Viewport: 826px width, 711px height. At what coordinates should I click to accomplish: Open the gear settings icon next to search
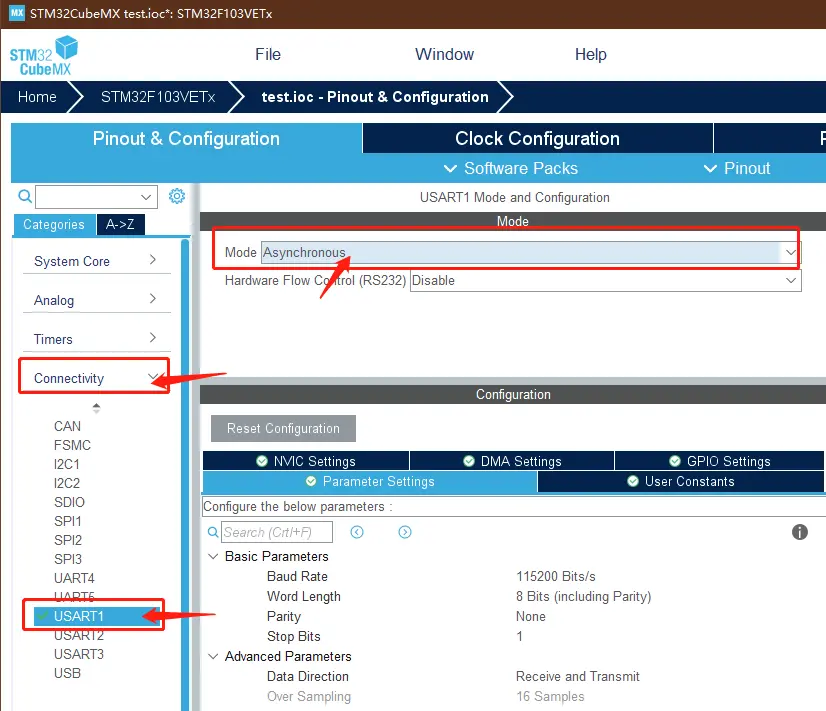[177, 196]
